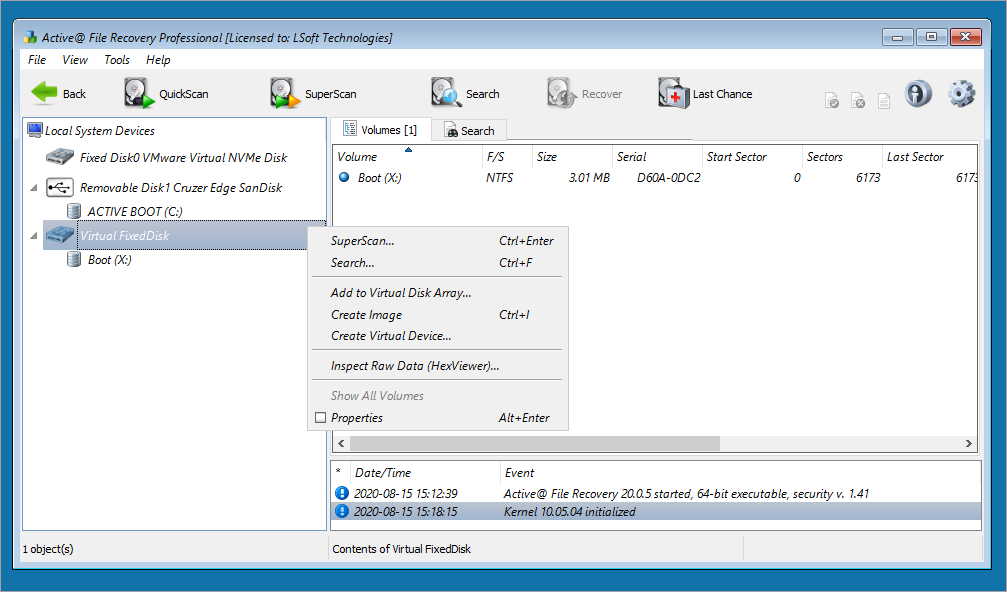This screenshot has height=592, width=1007.
Task: Select the Boot (X:) row in volumes list
Action: tap(655, 178)
